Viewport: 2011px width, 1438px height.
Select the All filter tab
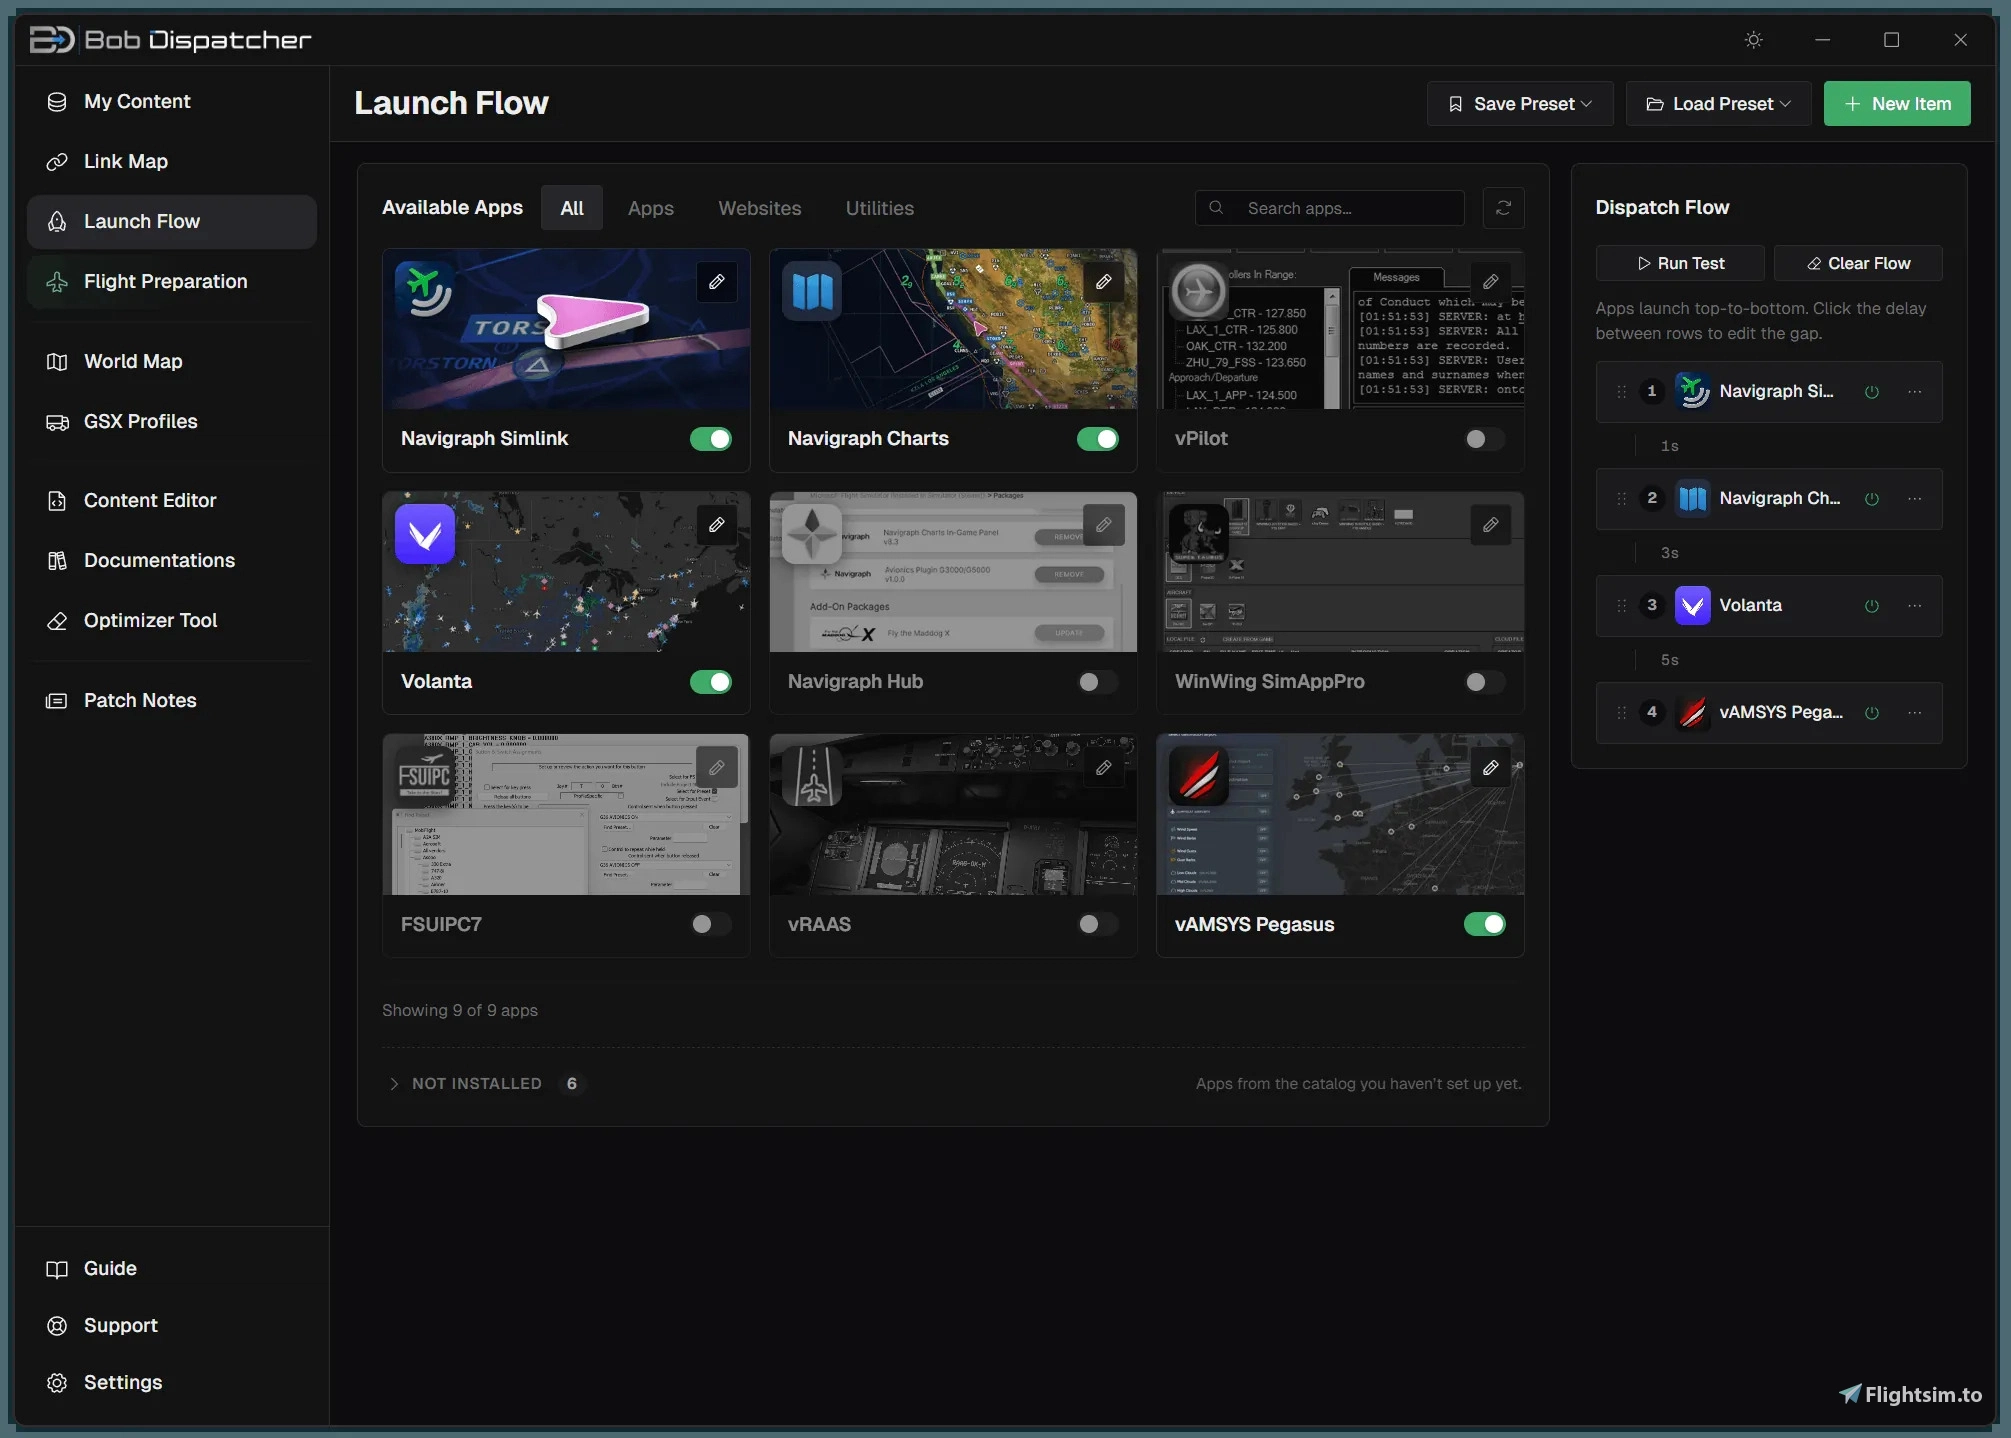[572, 208]
